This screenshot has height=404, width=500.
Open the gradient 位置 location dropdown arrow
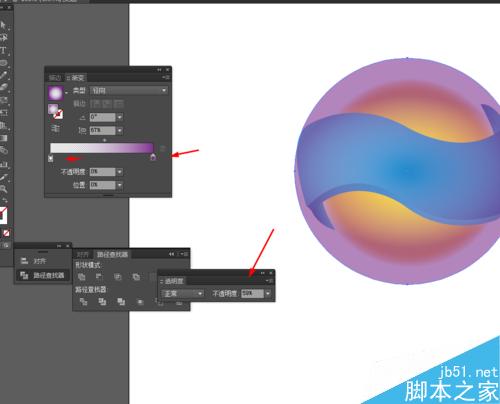120,185
